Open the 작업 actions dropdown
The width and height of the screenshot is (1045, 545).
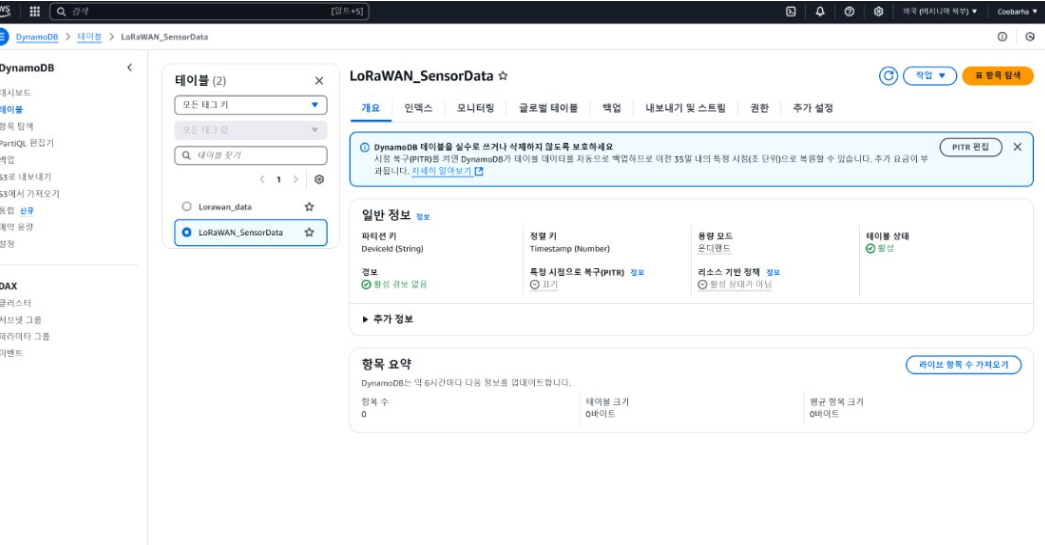pyautogui.click(x=930, y=76)
